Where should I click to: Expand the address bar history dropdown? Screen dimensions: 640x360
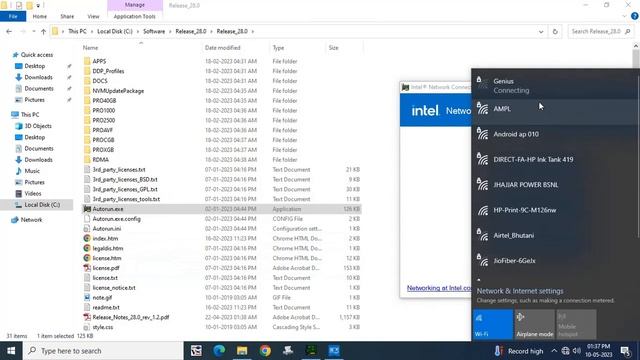click(541, 31)
